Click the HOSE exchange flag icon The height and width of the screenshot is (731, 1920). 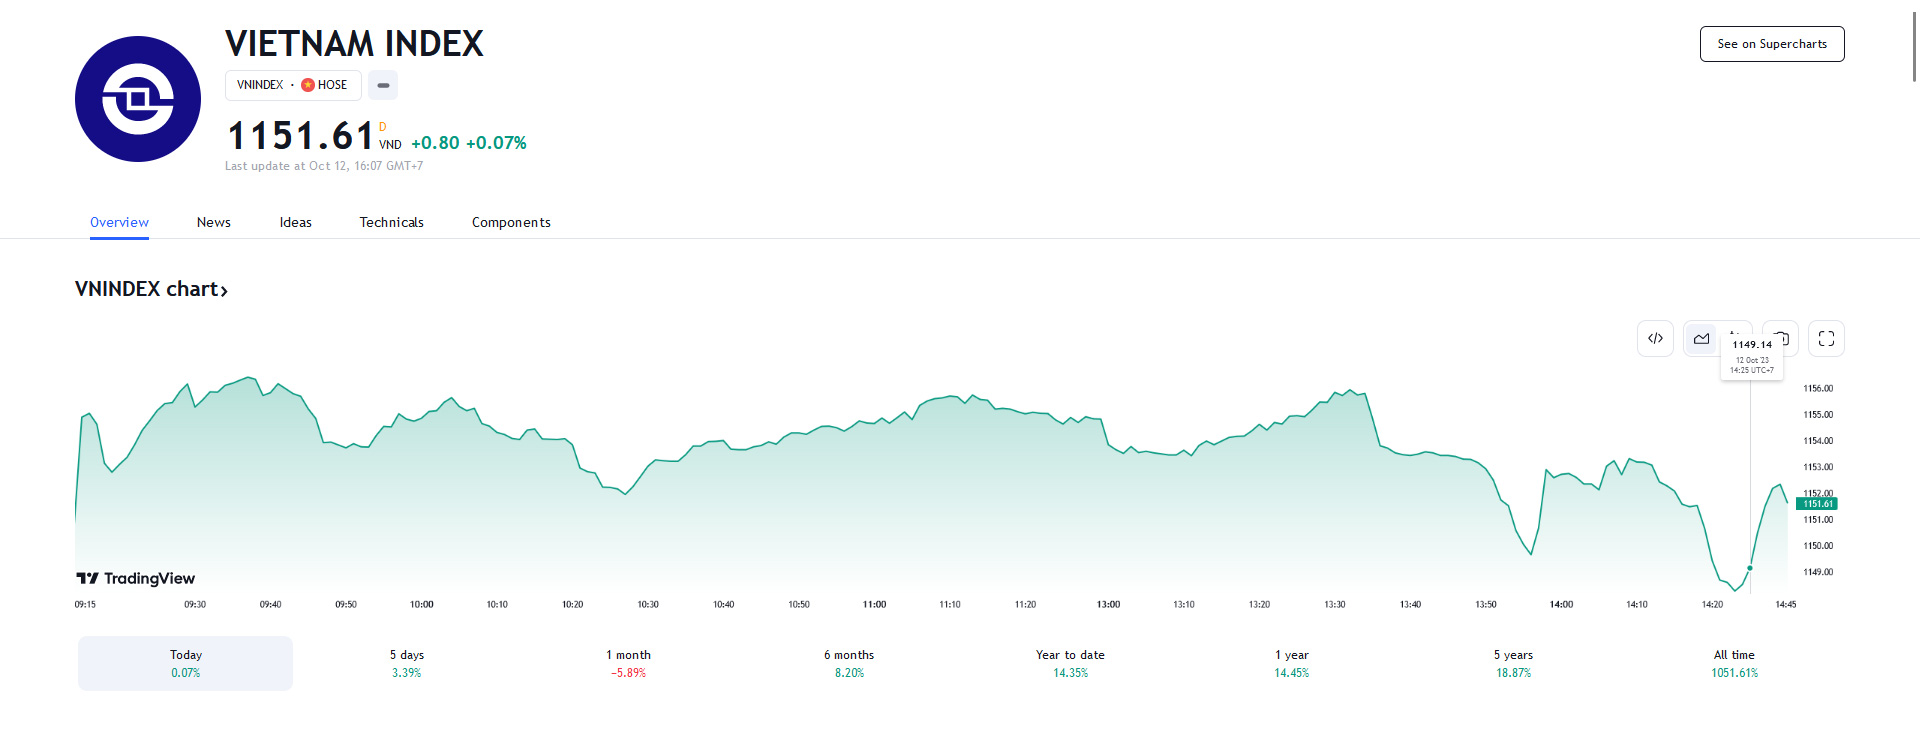(308, 85)
